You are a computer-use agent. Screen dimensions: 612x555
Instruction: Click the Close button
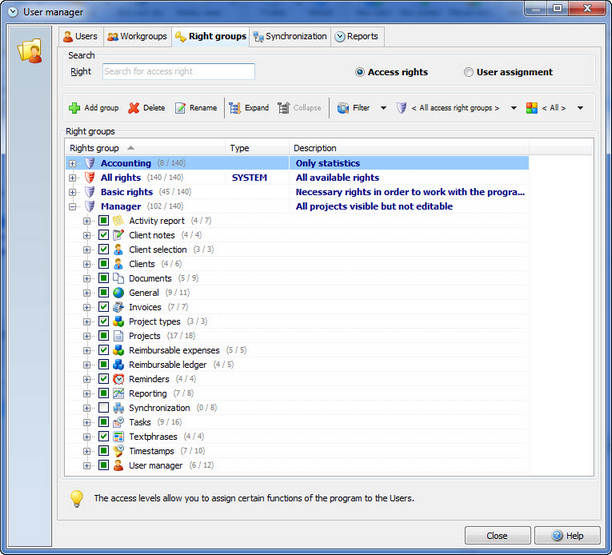[x=497, y=536]
